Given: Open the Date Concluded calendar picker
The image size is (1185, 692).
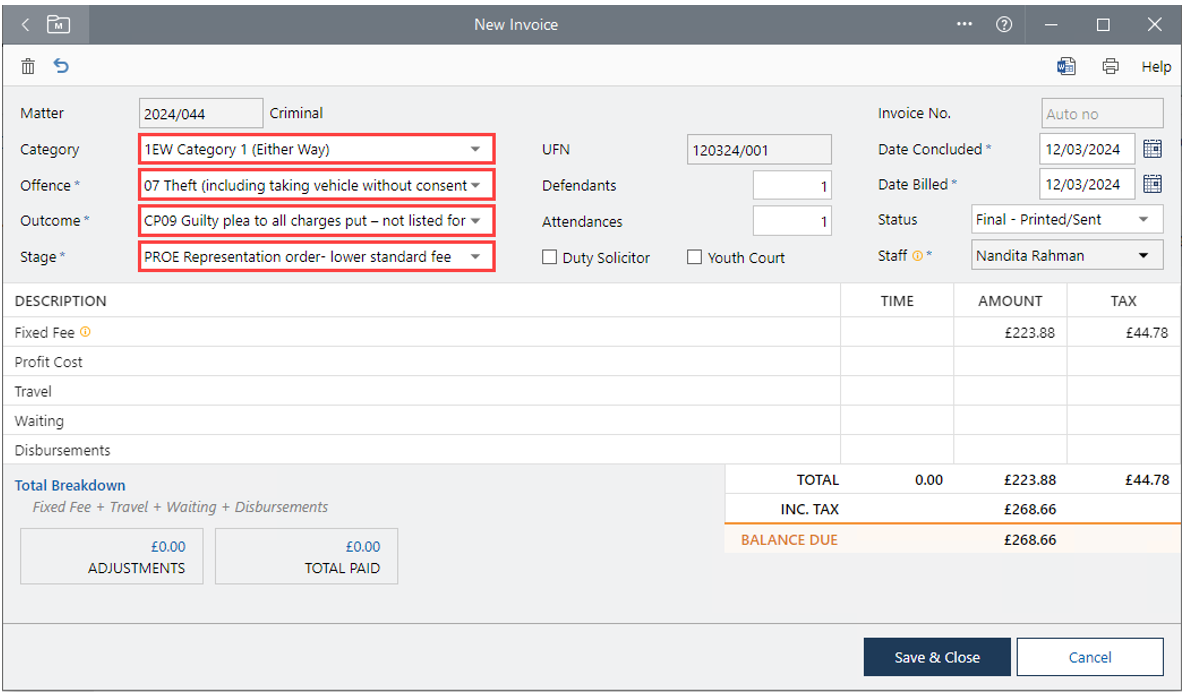Looking at the screenshot, I should coord(1152,149).
